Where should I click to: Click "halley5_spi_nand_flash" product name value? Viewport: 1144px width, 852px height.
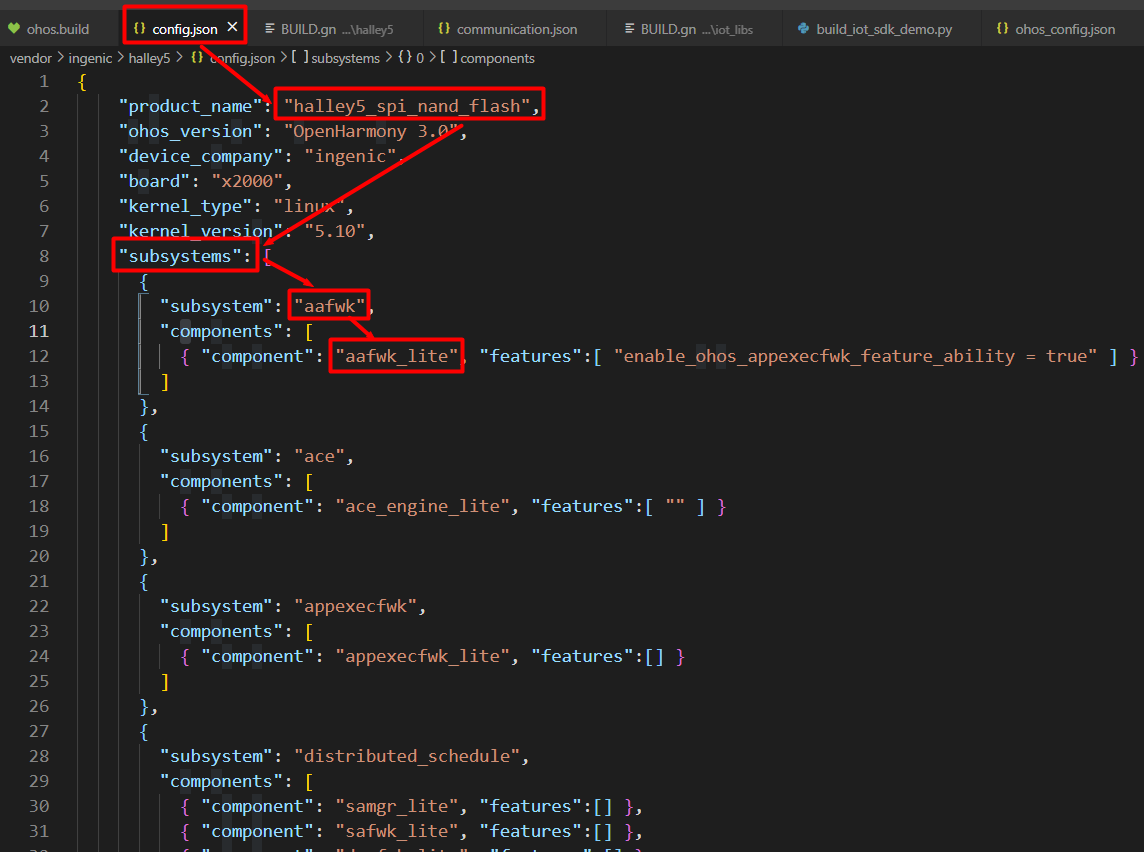point(407,106)
